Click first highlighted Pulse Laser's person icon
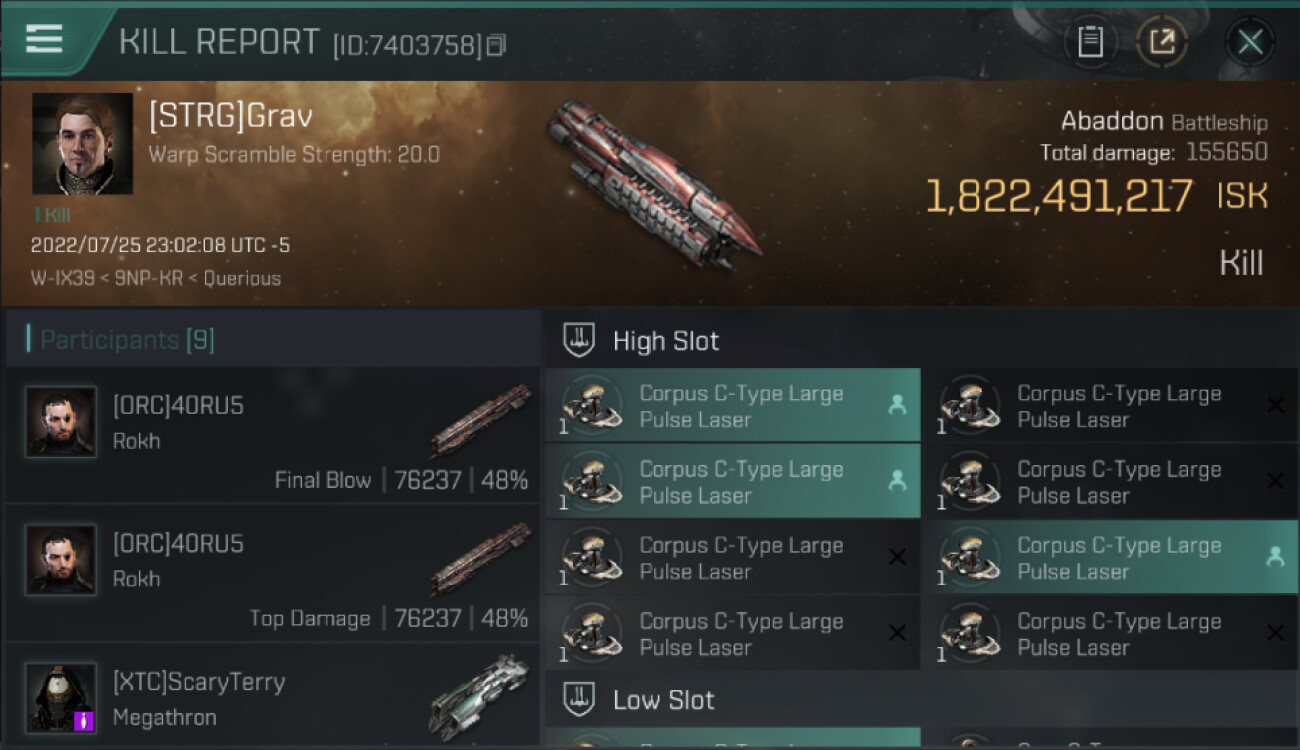This screenshot has height=750, width=1300. 896,405
